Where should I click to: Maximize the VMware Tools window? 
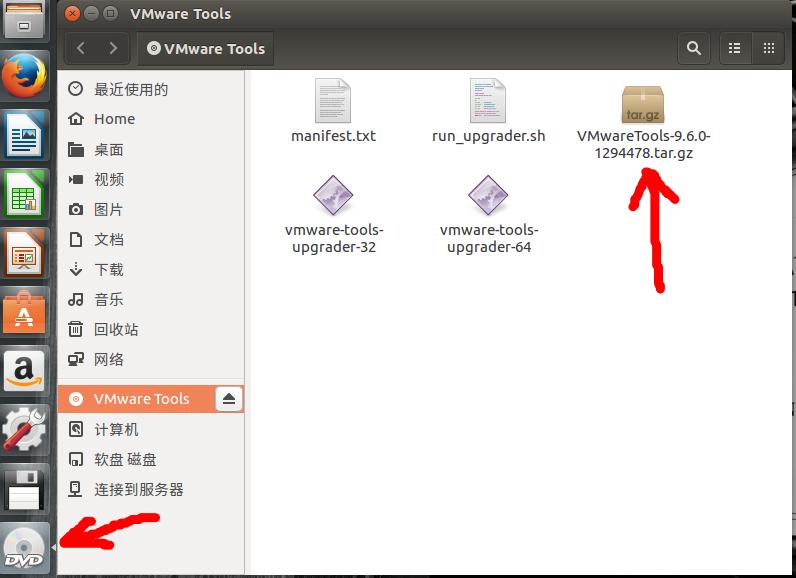coord(110,14)
